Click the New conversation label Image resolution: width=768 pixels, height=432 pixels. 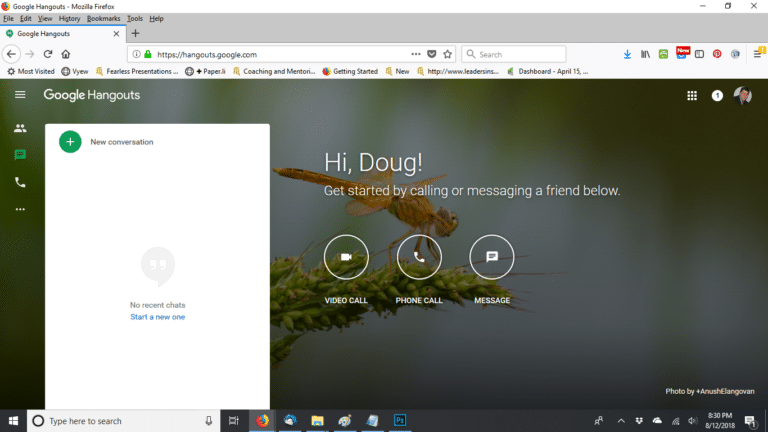pyautogui.click(x=121, y=142)
